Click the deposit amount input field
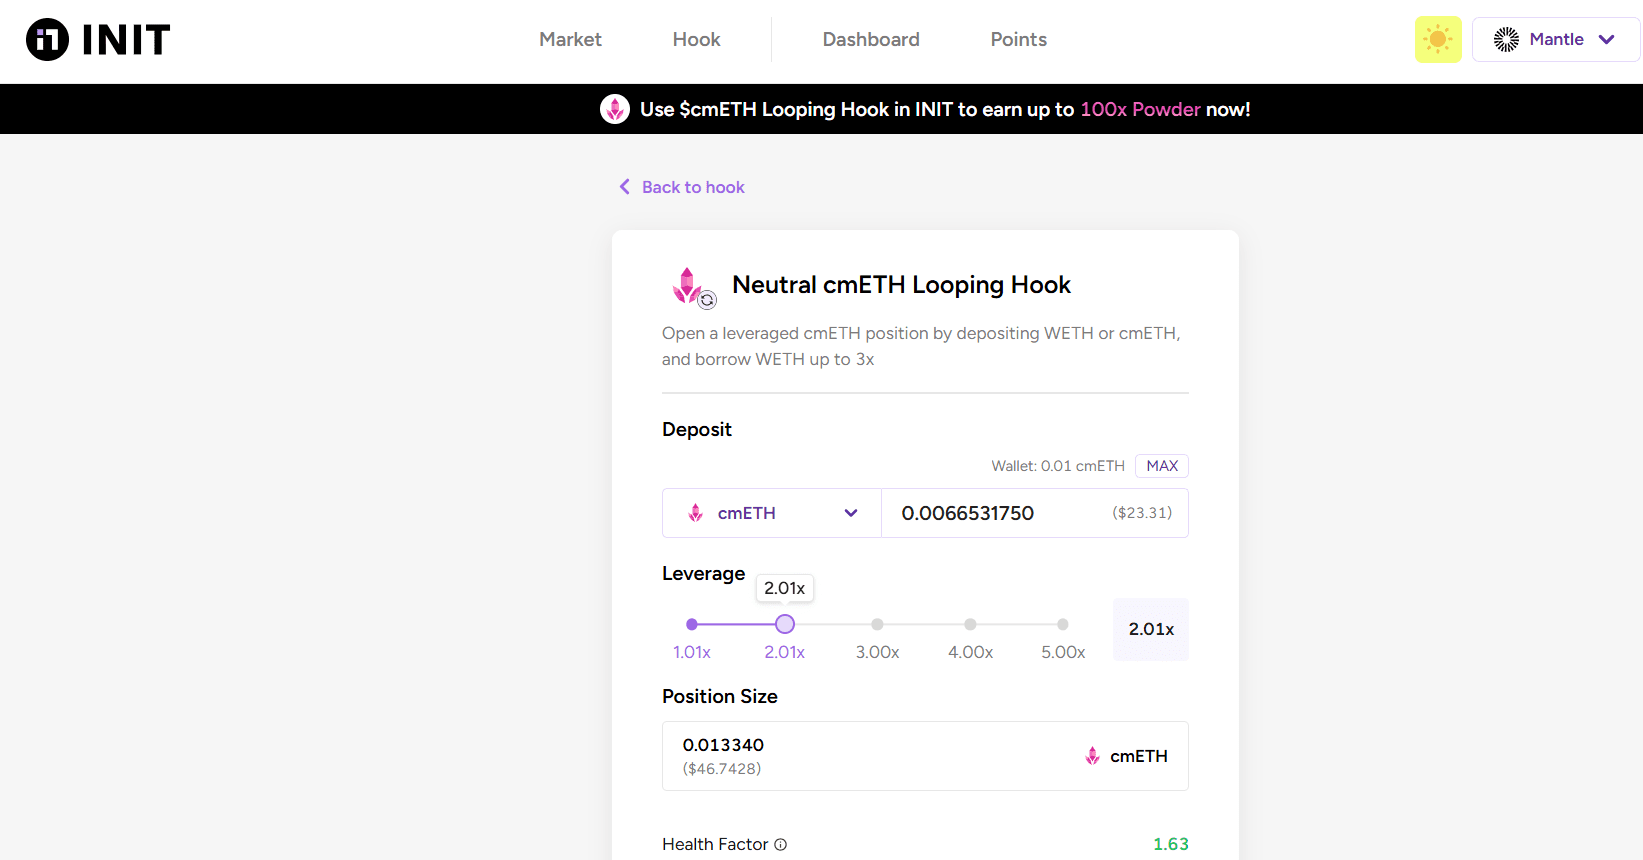This screenshot has height=860, width=1643. tap(1000, 513)
